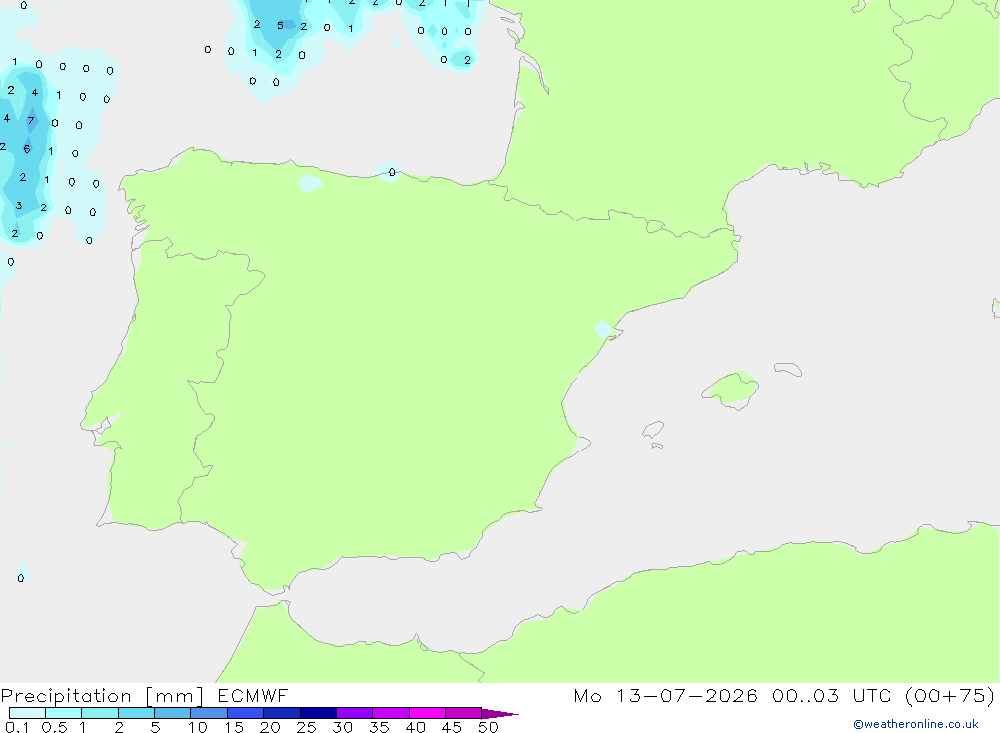Screen dimensions: 1000x733
Task: Pick the 15–20 mm legend color swatch
Action: (x=246, y=713)
